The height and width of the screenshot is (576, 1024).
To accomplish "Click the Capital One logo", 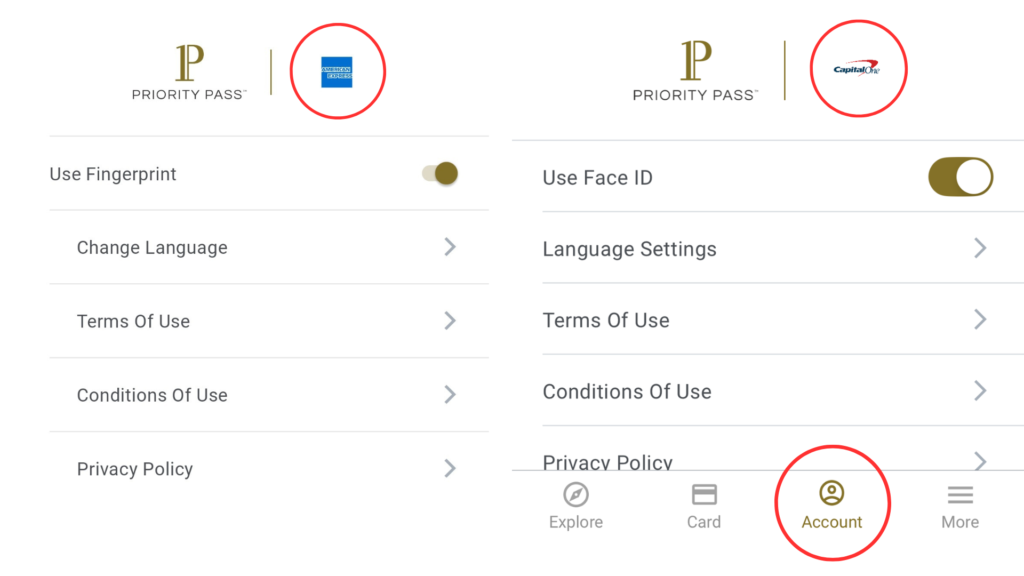I will 858,68.
